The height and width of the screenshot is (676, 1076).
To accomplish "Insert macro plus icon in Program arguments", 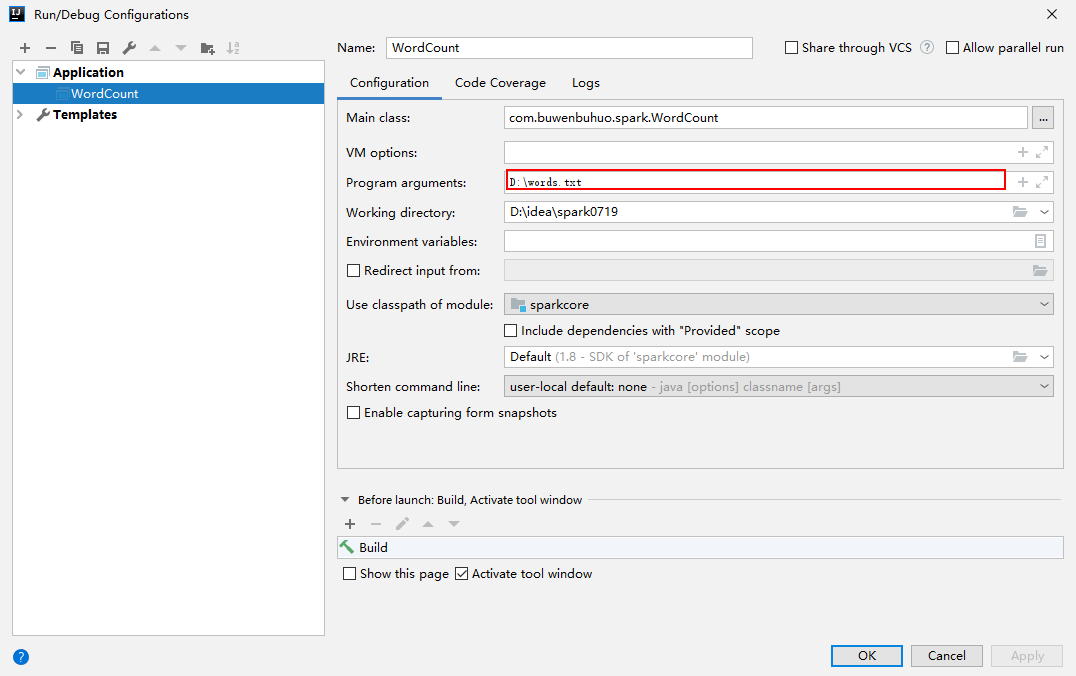I will (1022, 182).
